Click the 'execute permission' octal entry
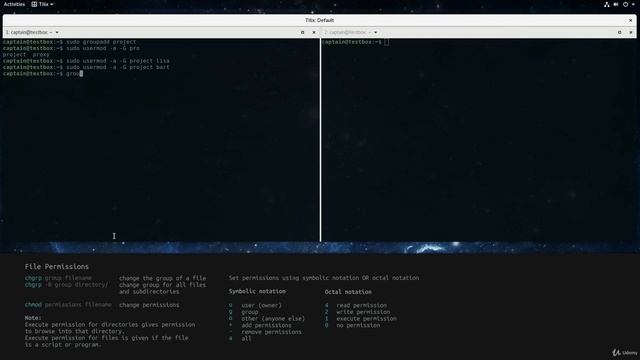The height and width of the screenshot is (360, 640). [x=367, y=319]
